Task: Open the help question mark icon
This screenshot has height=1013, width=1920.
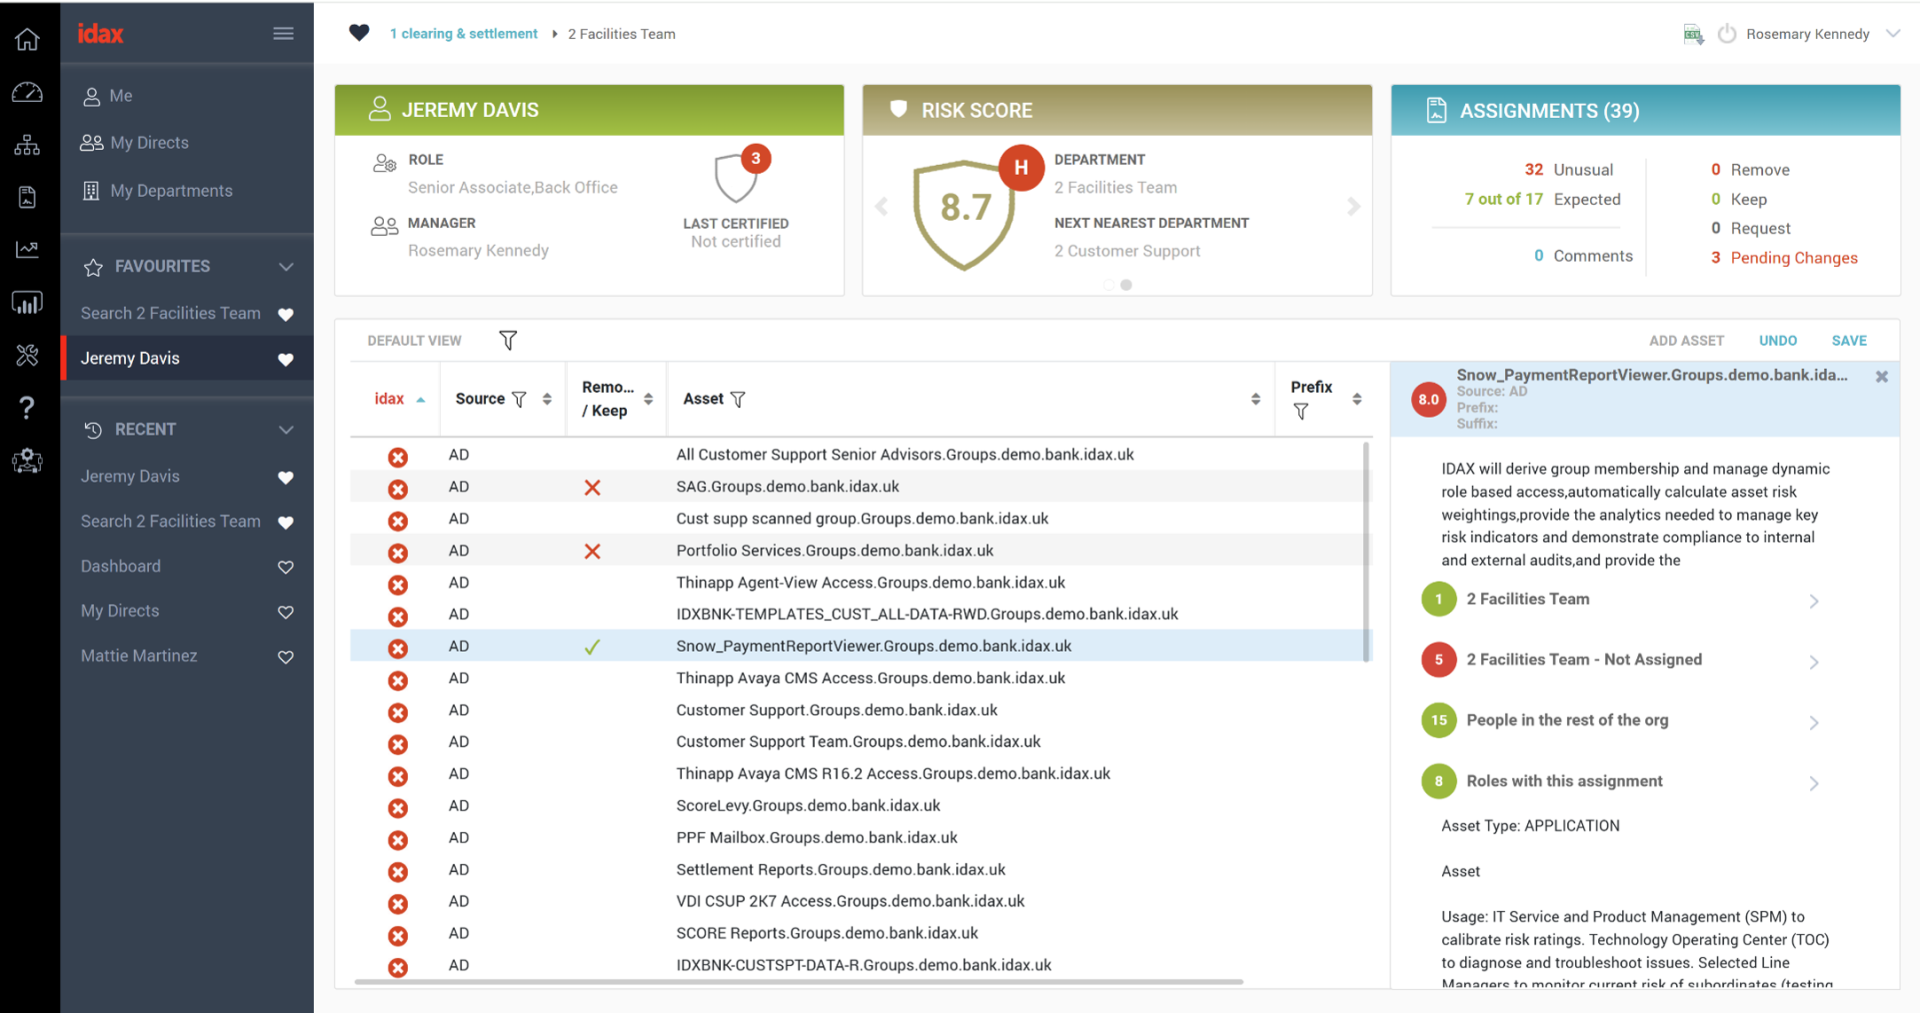Action: [x=27, y=407]
